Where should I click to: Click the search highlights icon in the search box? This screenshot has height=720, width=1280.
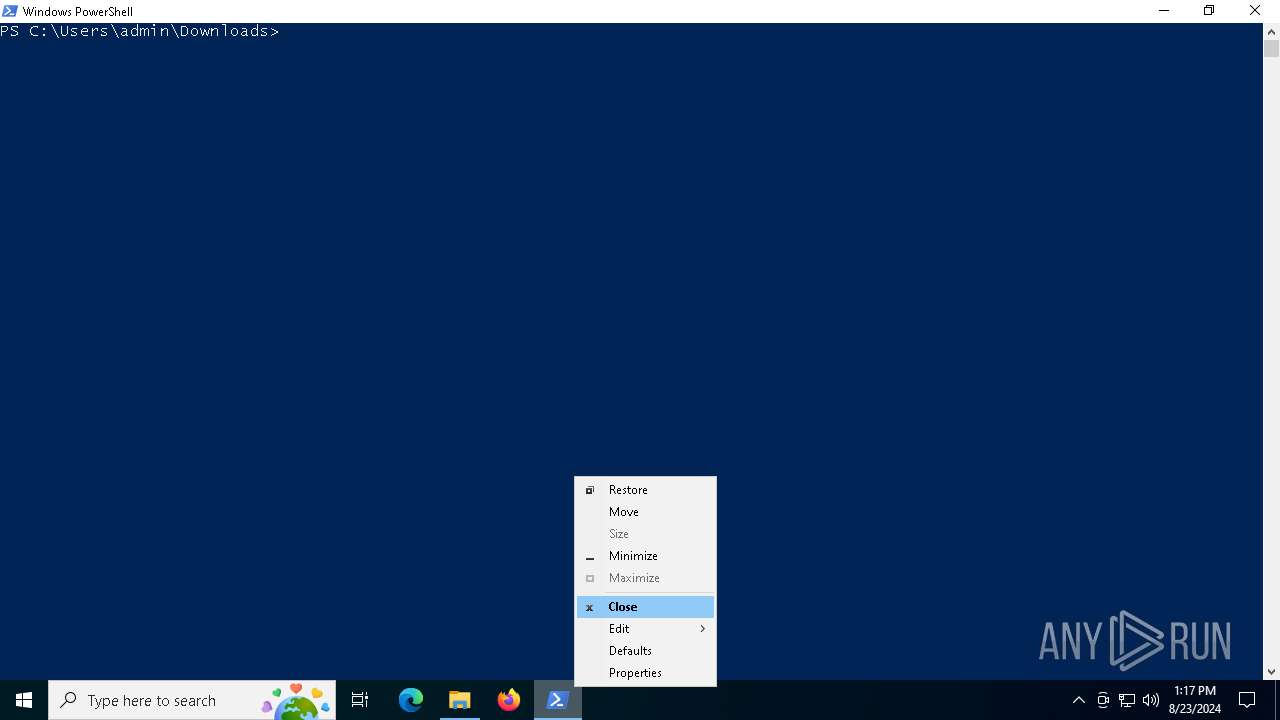296,701
